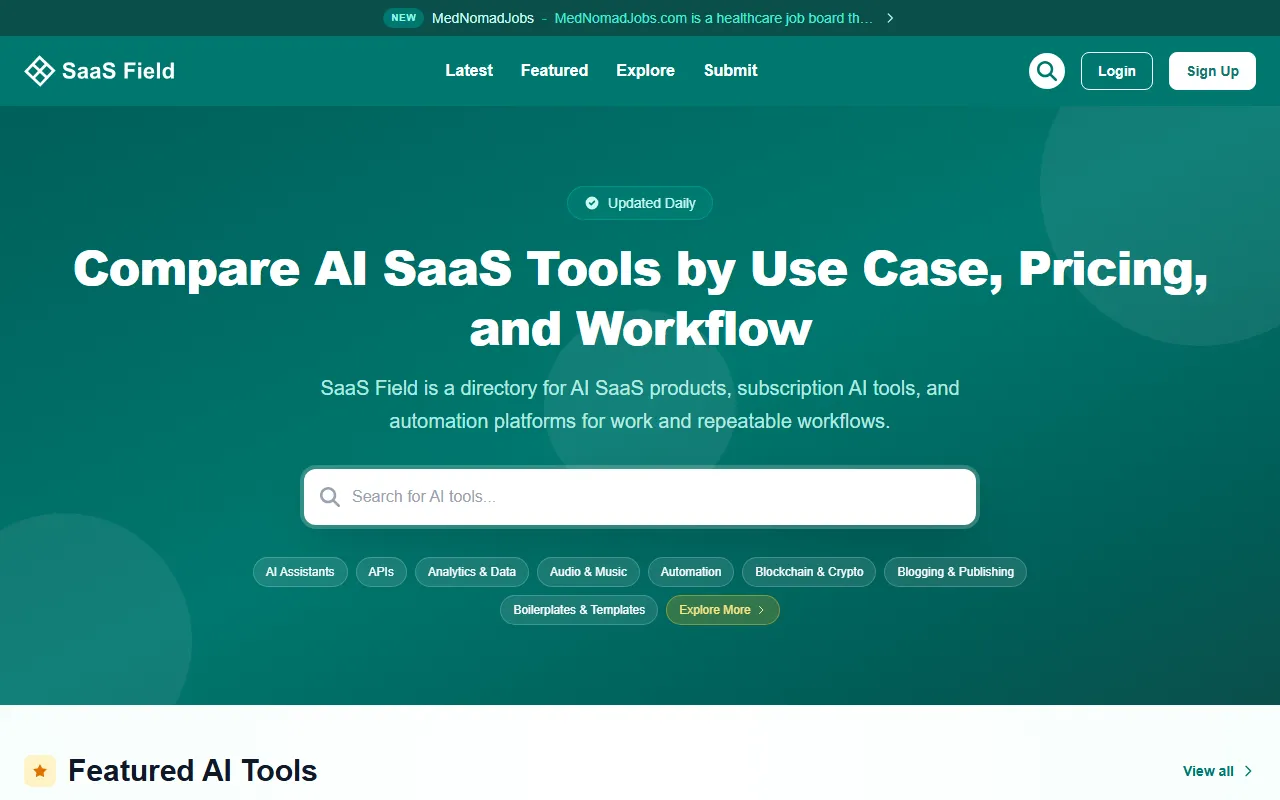Open the Explore nav menu item
The height and width of the screenshot is (800, 1280).
pyautogui.click(x=645, y=71)
